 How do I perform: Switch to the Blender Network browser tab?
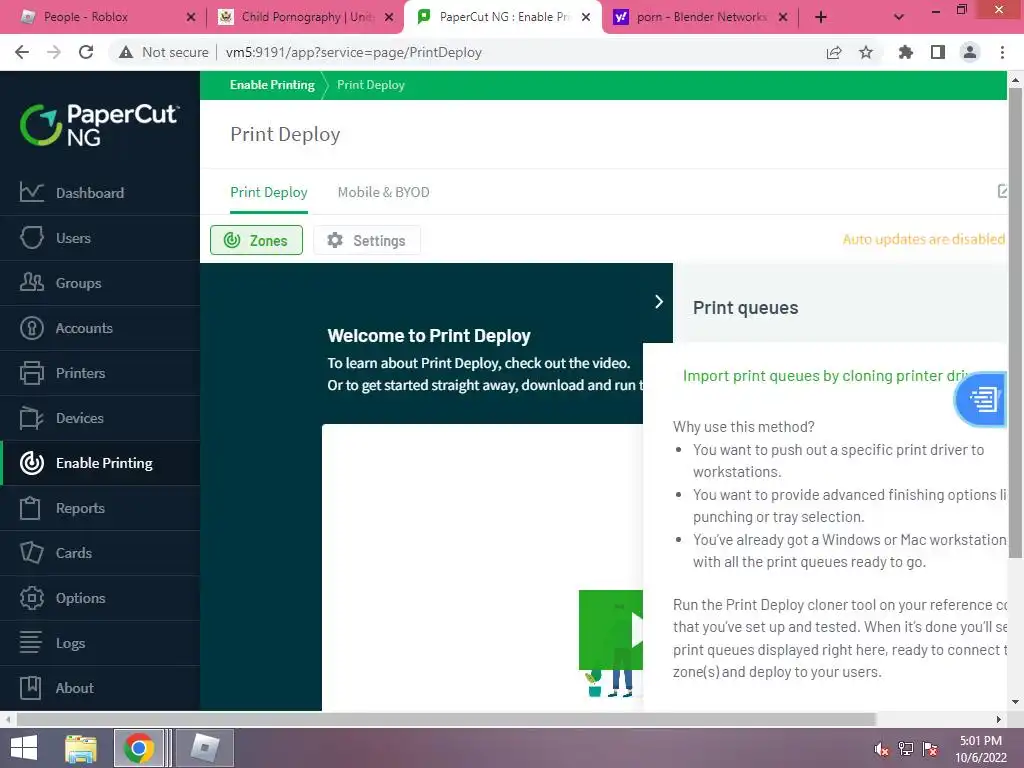pyautogui.click(x=699, y=17)
